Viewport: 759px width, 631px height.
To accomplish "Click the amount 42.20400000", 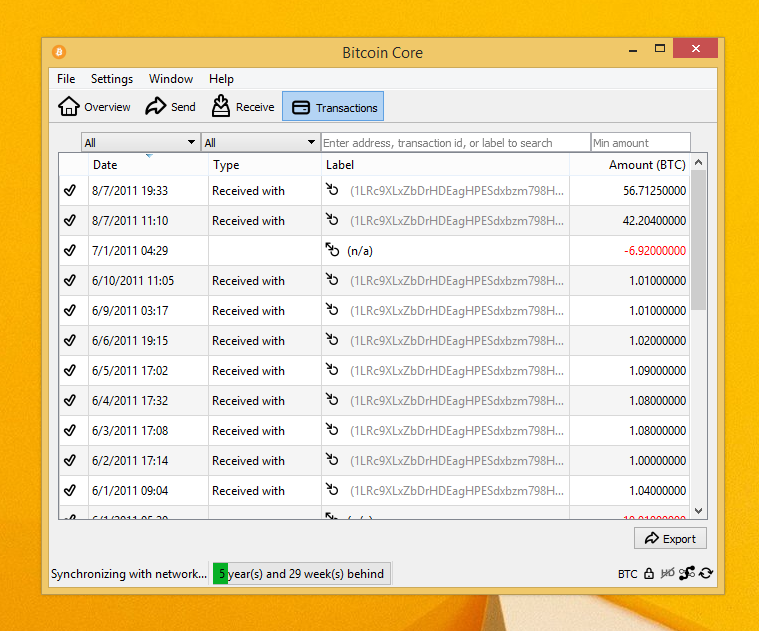I will (654, 221).
